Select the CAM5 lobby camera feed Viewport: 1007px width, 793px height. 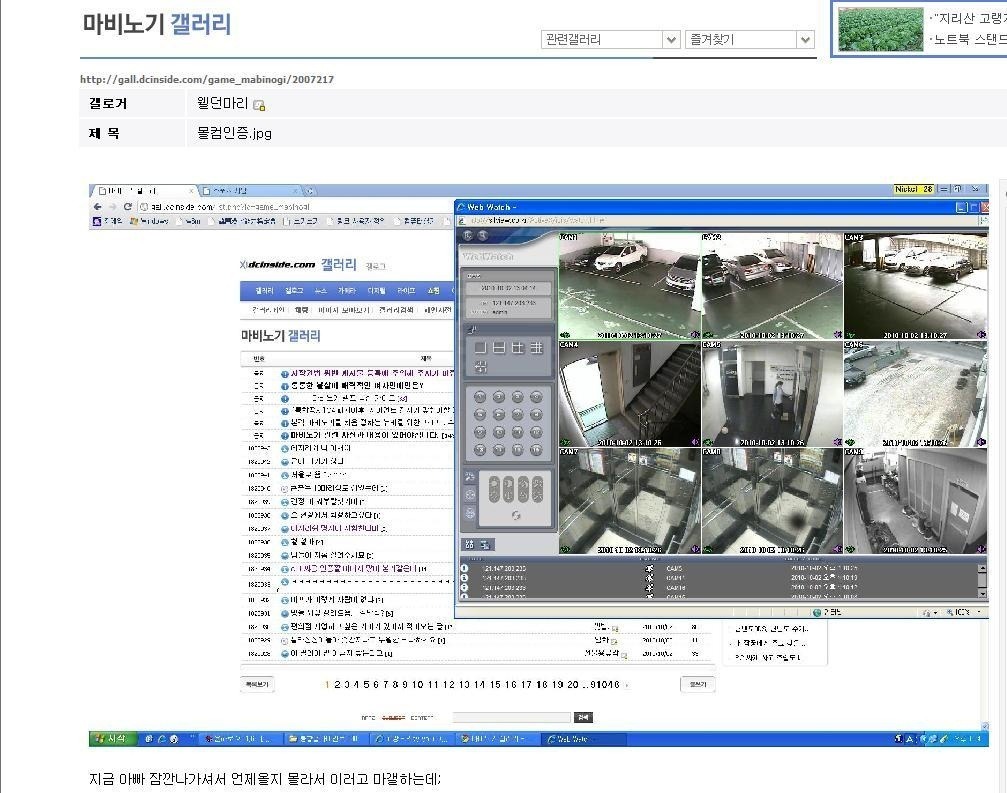[x=772, y=394]
